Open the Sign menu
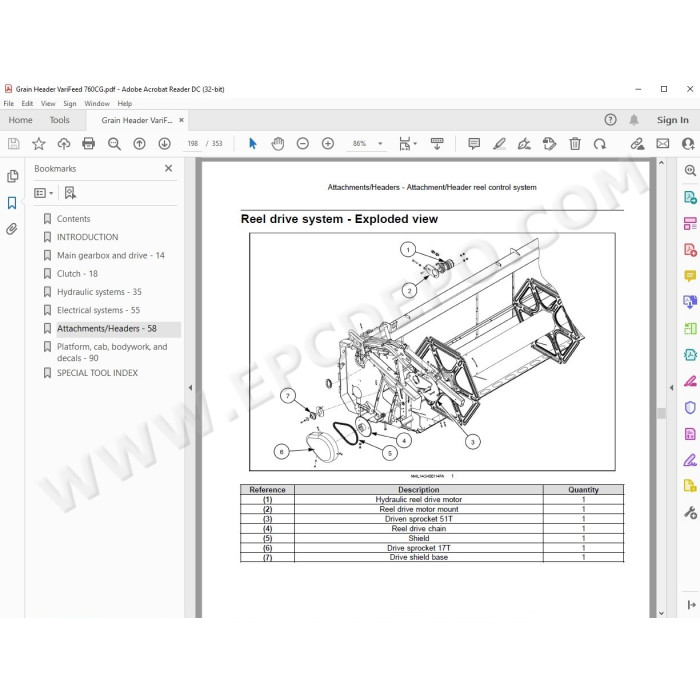700x700 pixels. [70, 104]
